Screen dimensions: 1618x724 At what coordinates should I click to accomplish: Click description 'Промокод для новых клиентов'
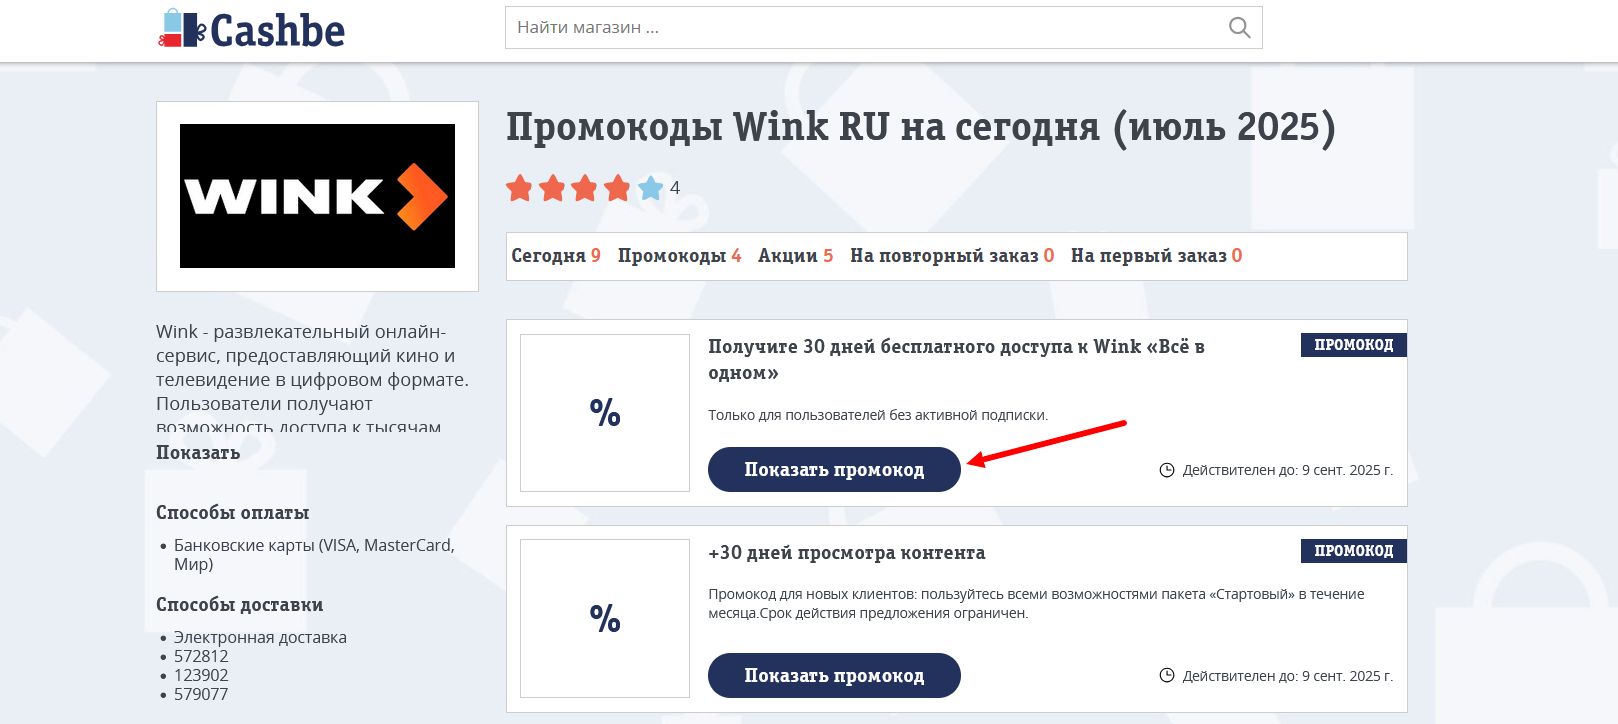click(1036, 603)
